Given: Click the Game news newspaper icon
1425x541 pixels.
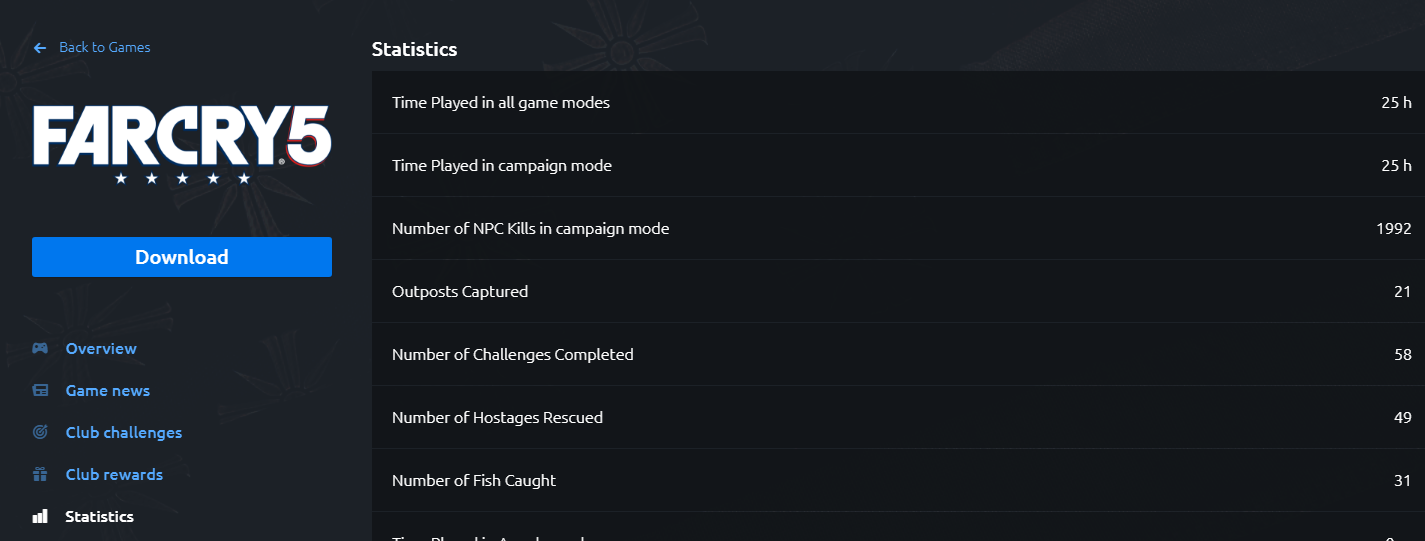Looking at the screenshot, I should point(40,390).
